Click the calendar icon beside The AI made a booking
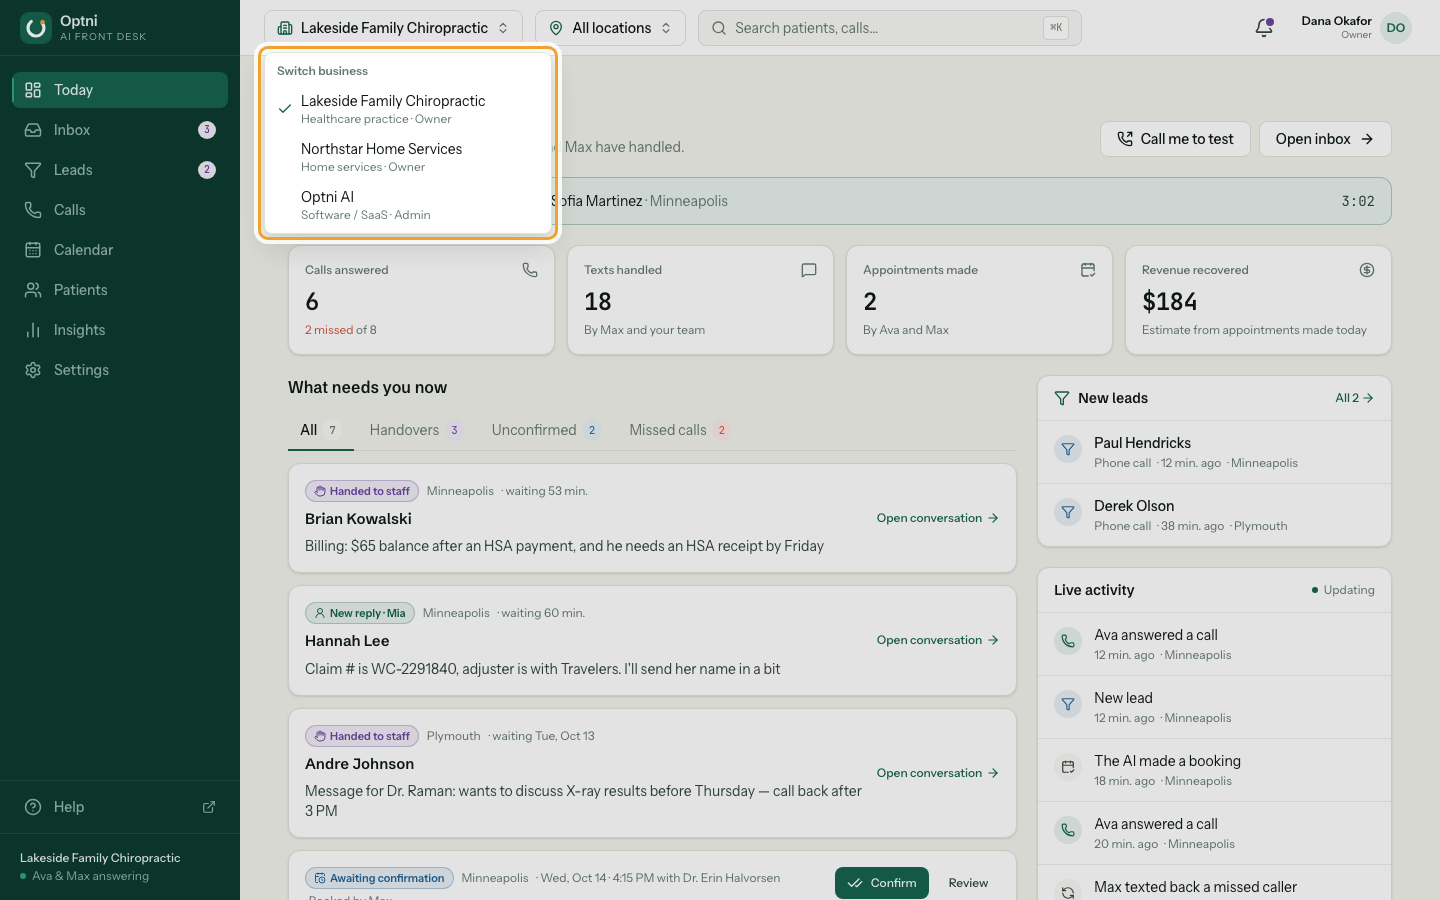The image size is (1440, 900). point(1068,767)
